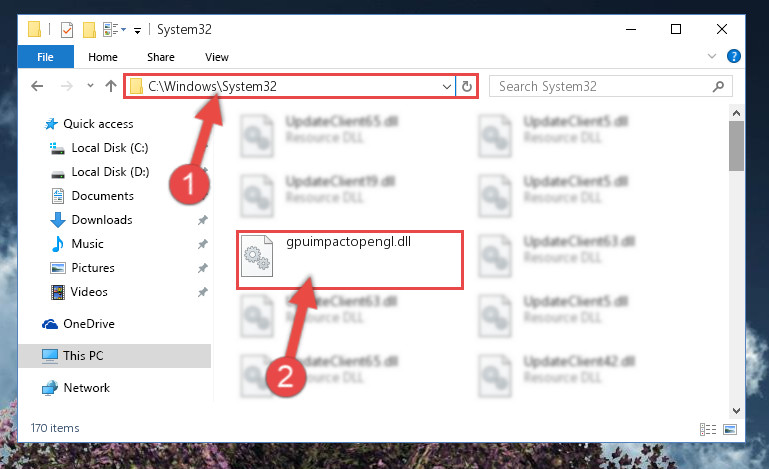Switch to details list view

708,430
